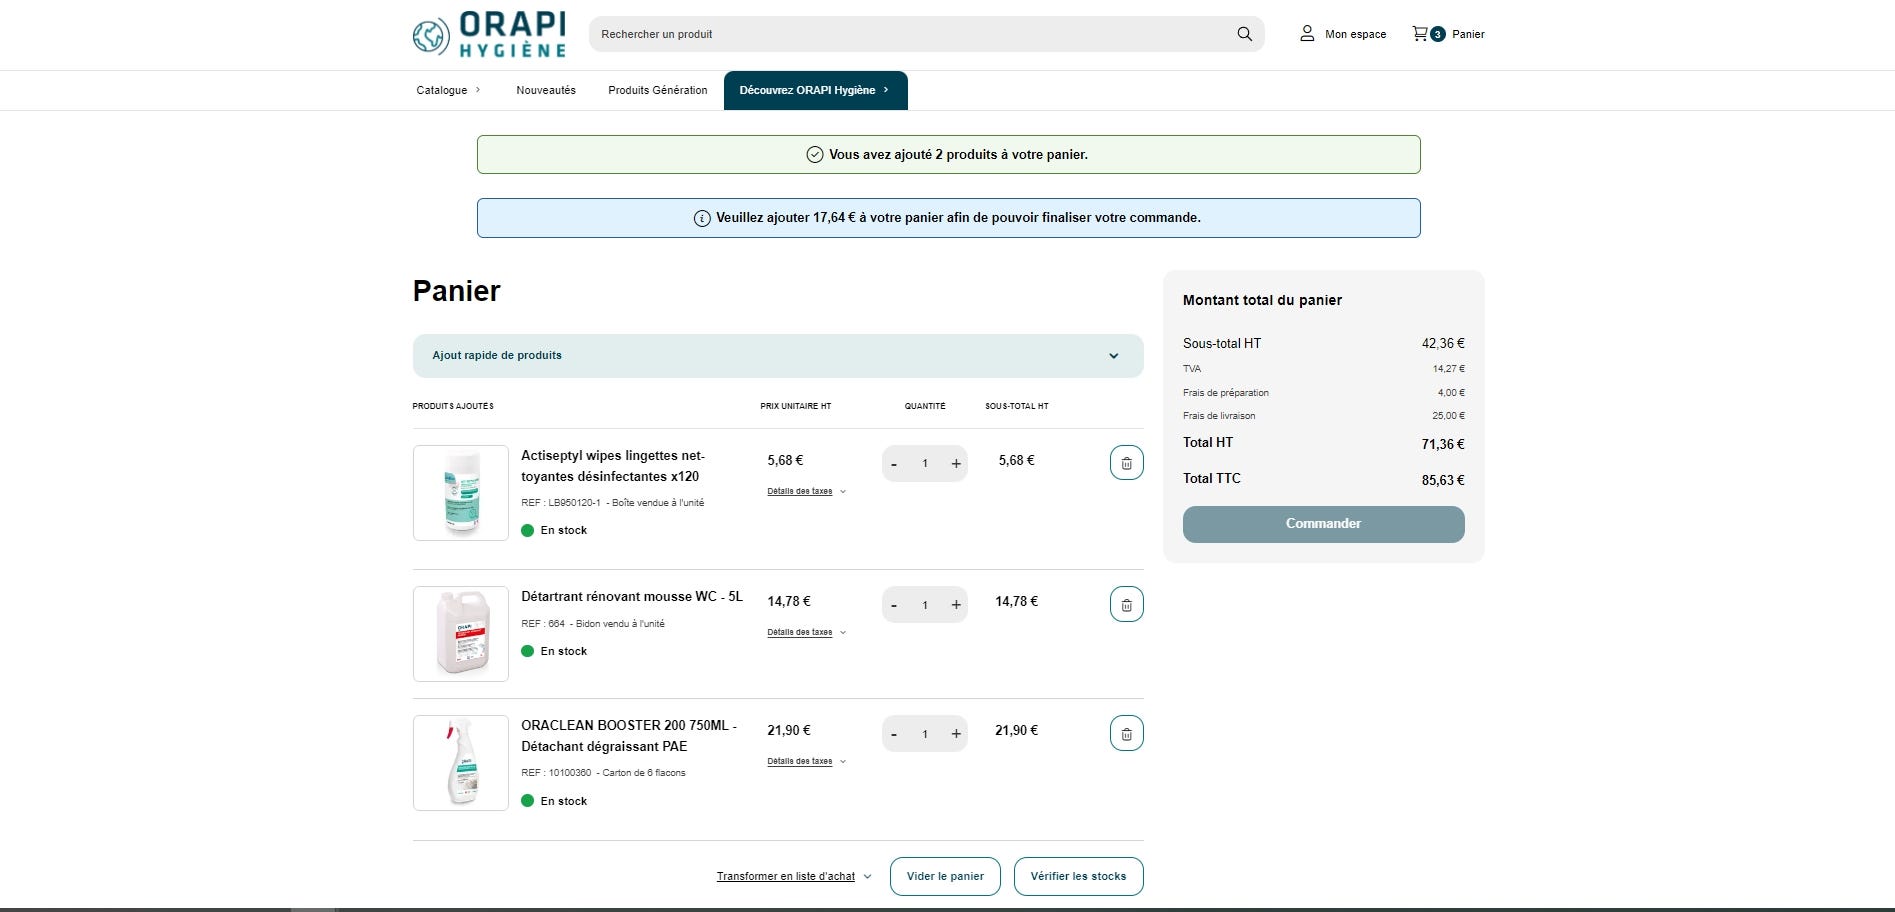The image size is (1895, 912).
Task: Expand tax details for ORACLEAN BOOSTER
Action: [x=807, y=761]
